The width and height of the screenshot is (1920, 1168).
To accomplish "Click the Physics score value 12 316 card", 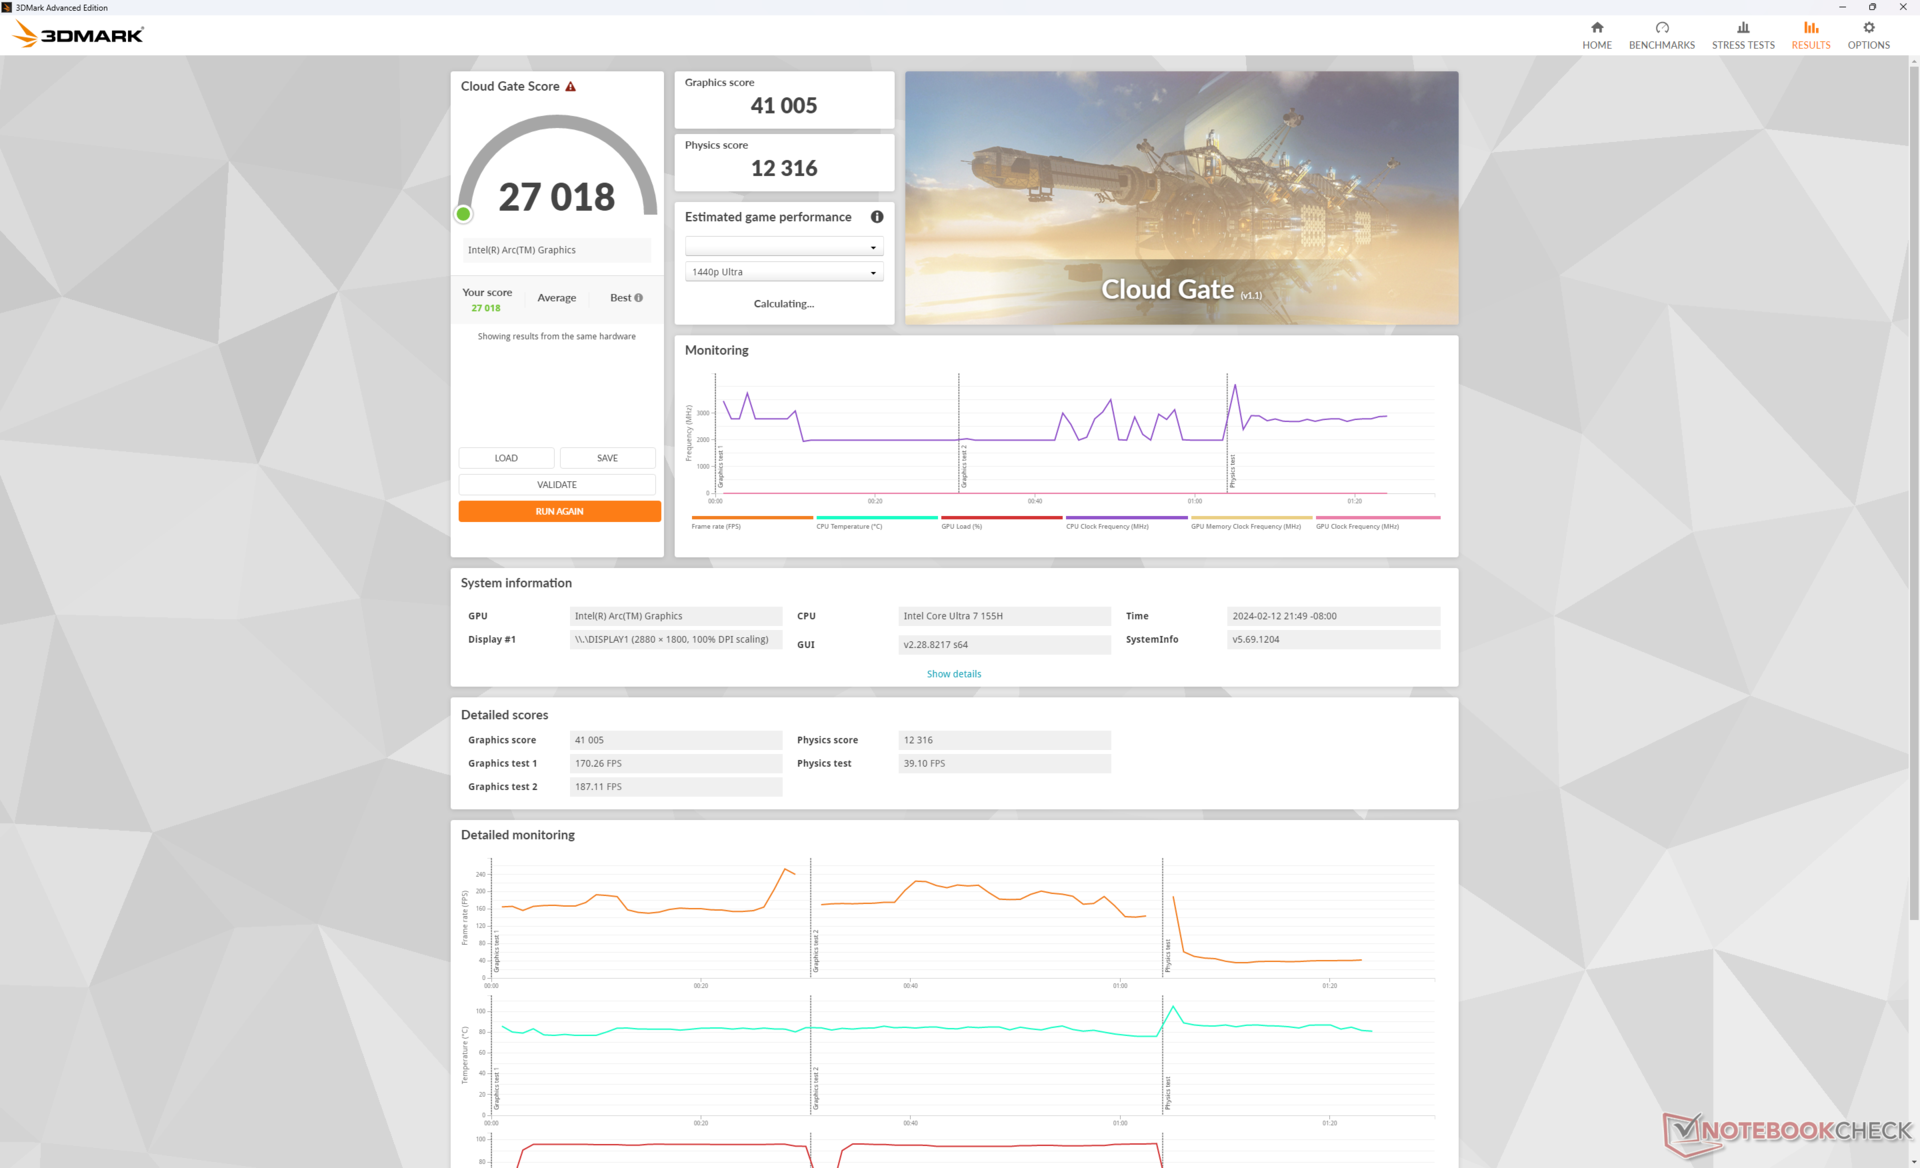I will 784,162.
